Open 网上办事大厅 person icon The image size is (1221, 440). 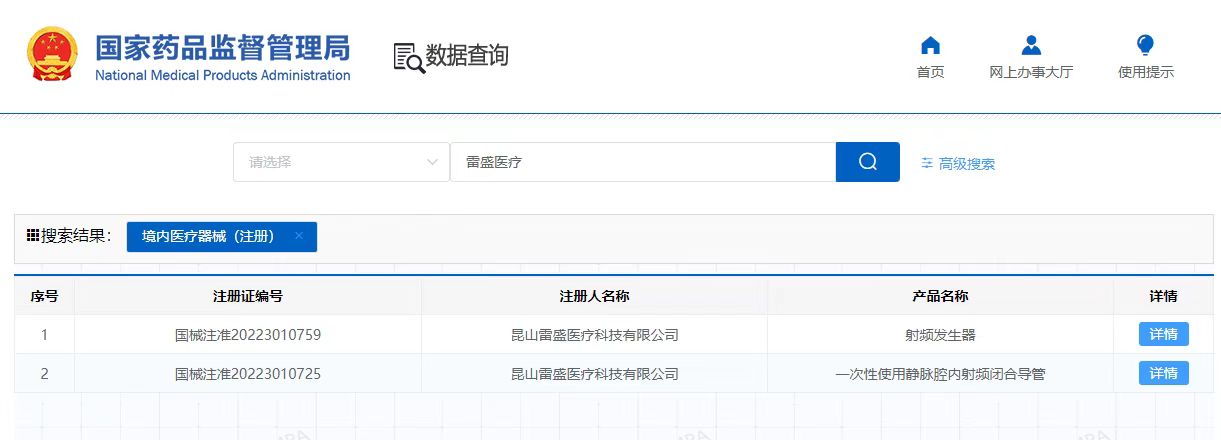coord(1031,45)
